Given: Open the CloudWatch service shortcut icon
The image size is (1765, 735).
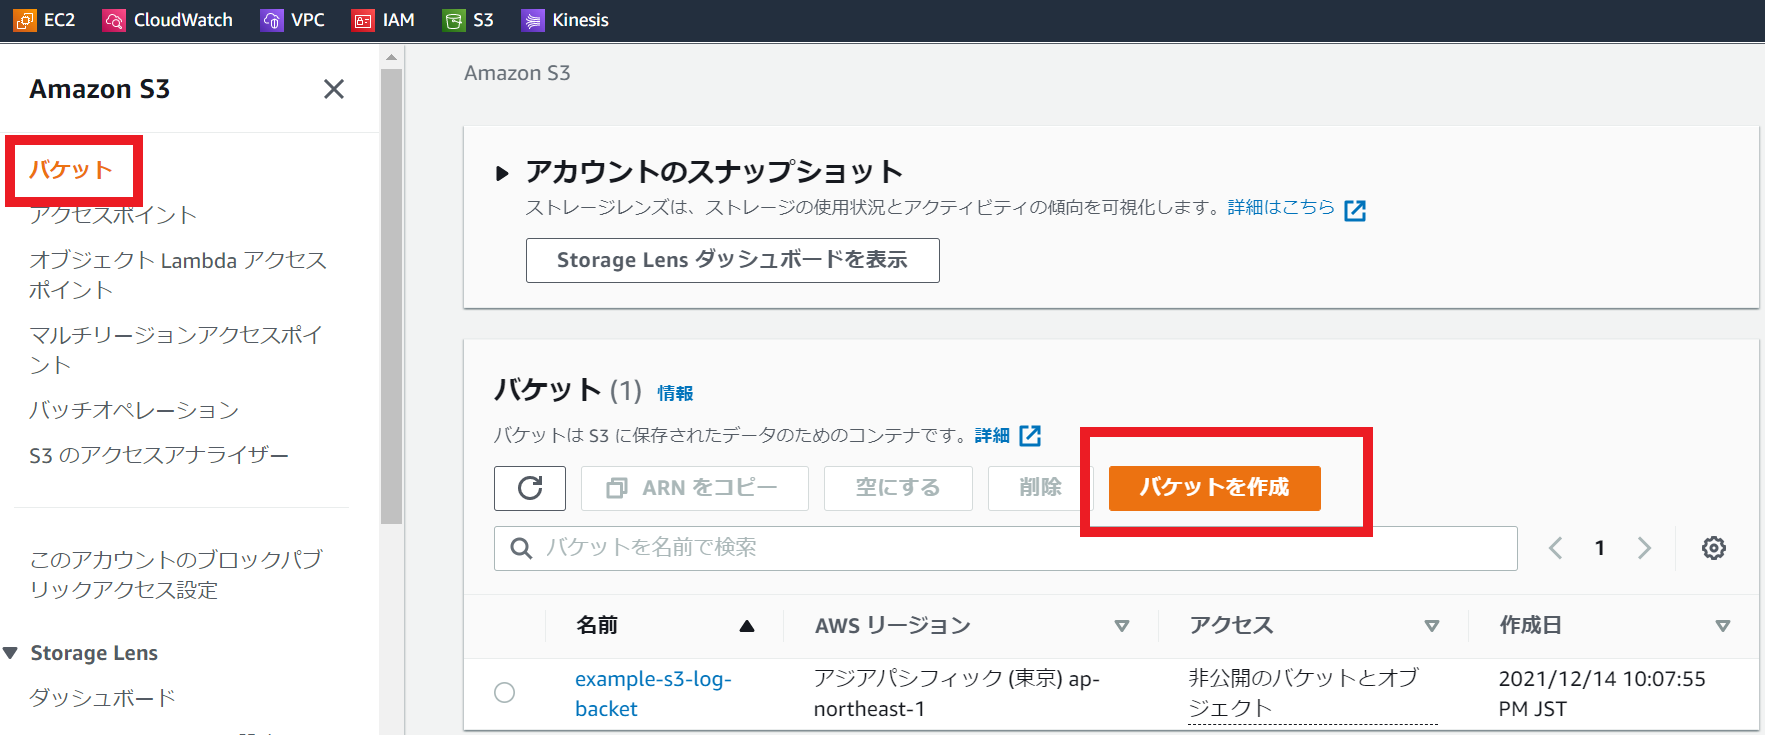Looking at the screenshot, I should [x=114, y=20].
